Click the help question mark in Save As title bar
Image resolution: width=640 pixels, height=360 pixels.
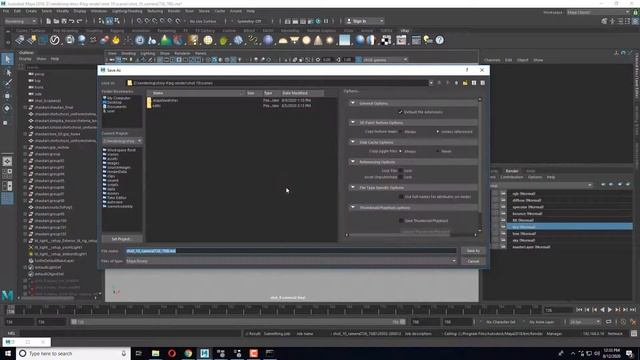click(467, 70)
